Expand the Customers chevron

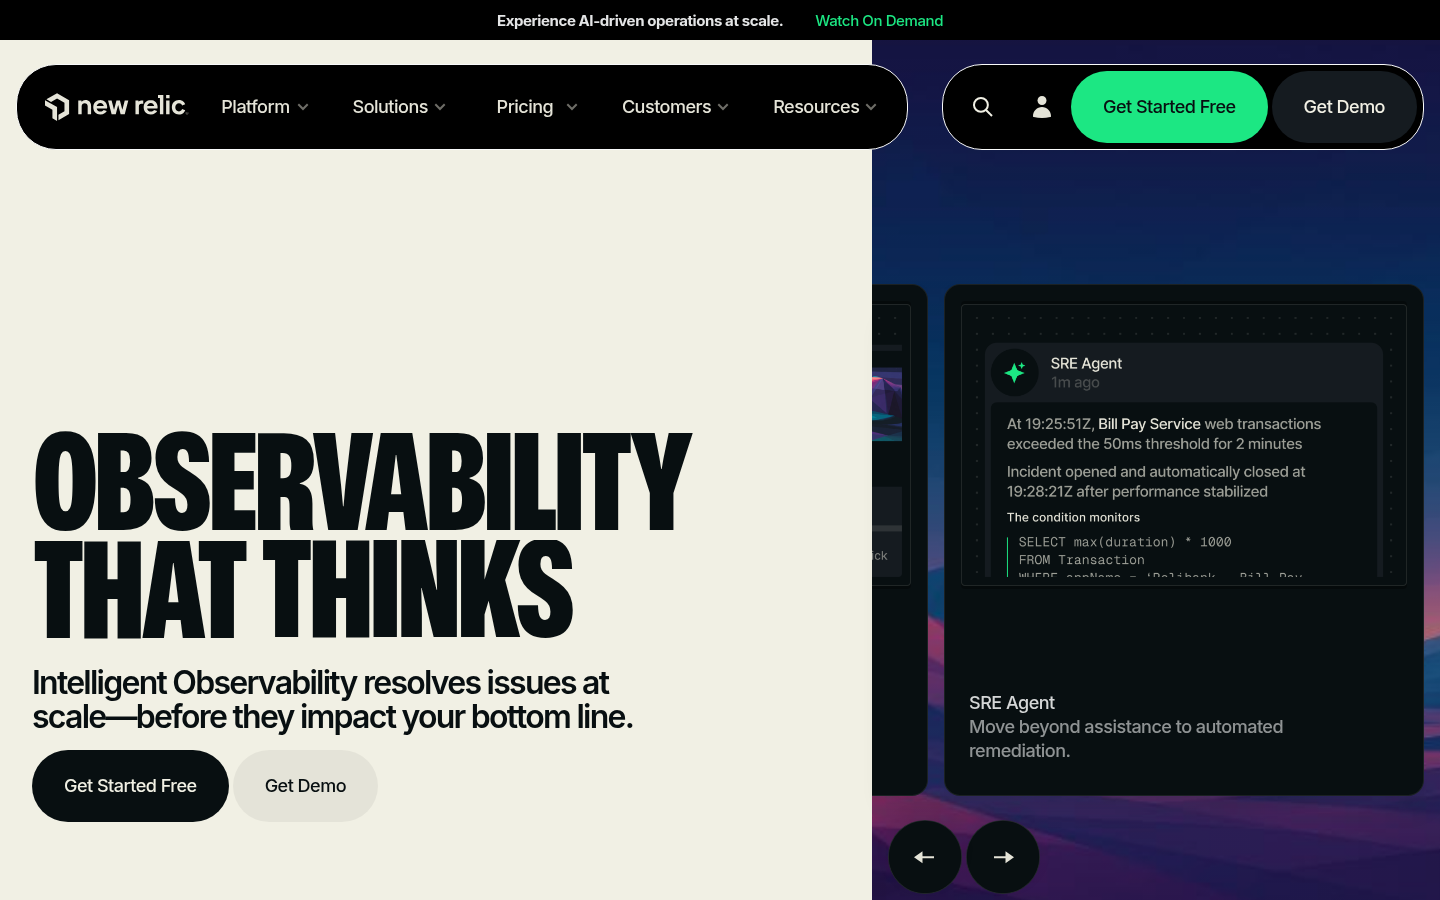point(723,107)
